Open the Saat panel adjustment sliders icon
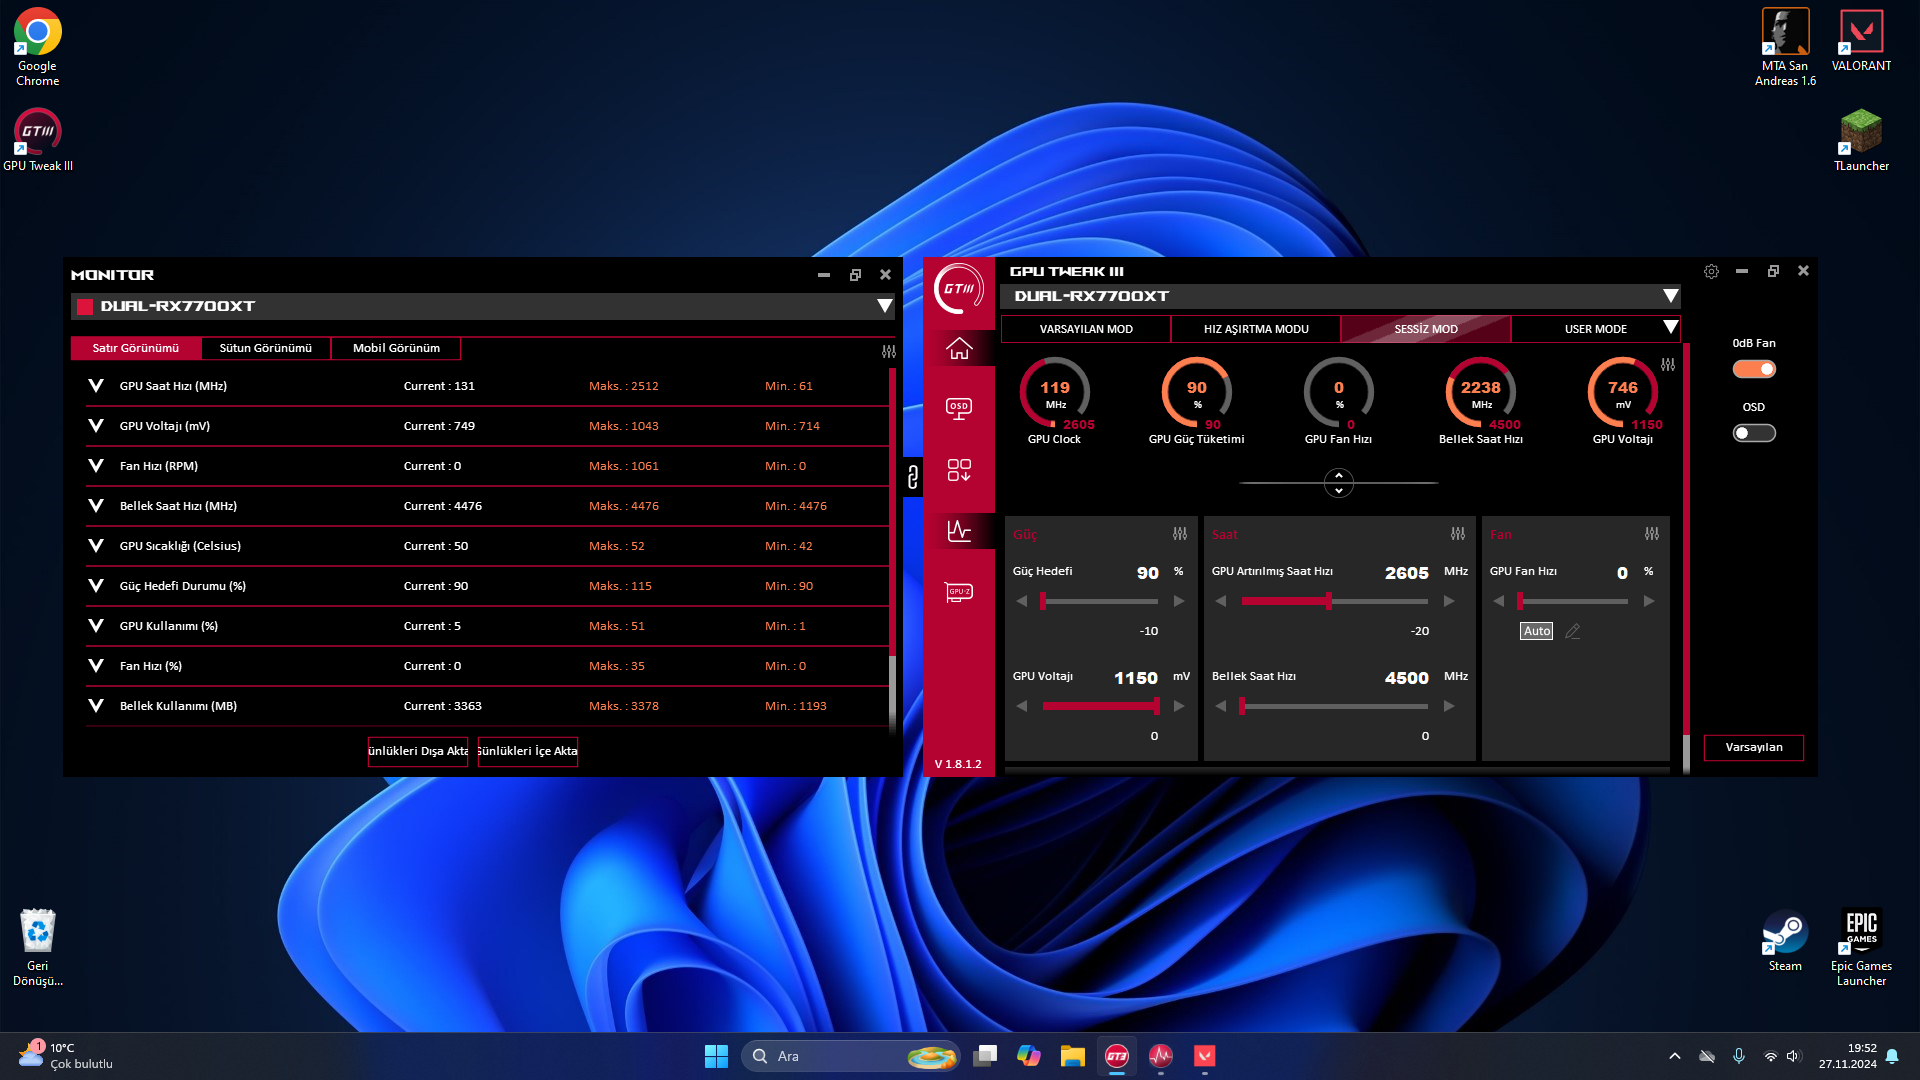This screenshot has width=1920, height=1080. [1457, 534]
